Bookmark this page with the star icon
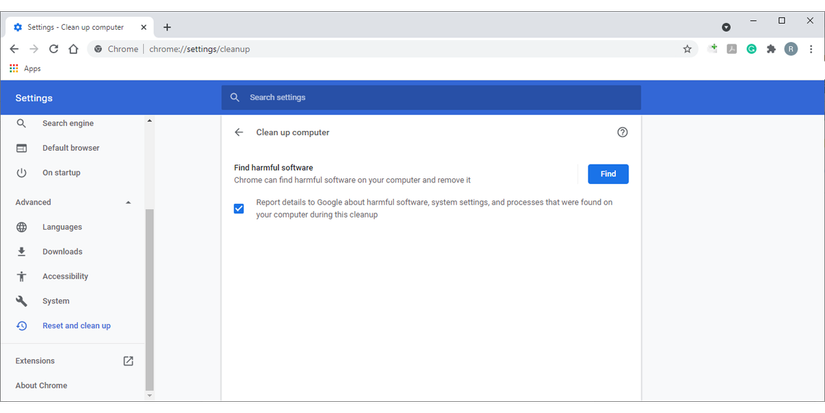 click(x=687, y=49)
